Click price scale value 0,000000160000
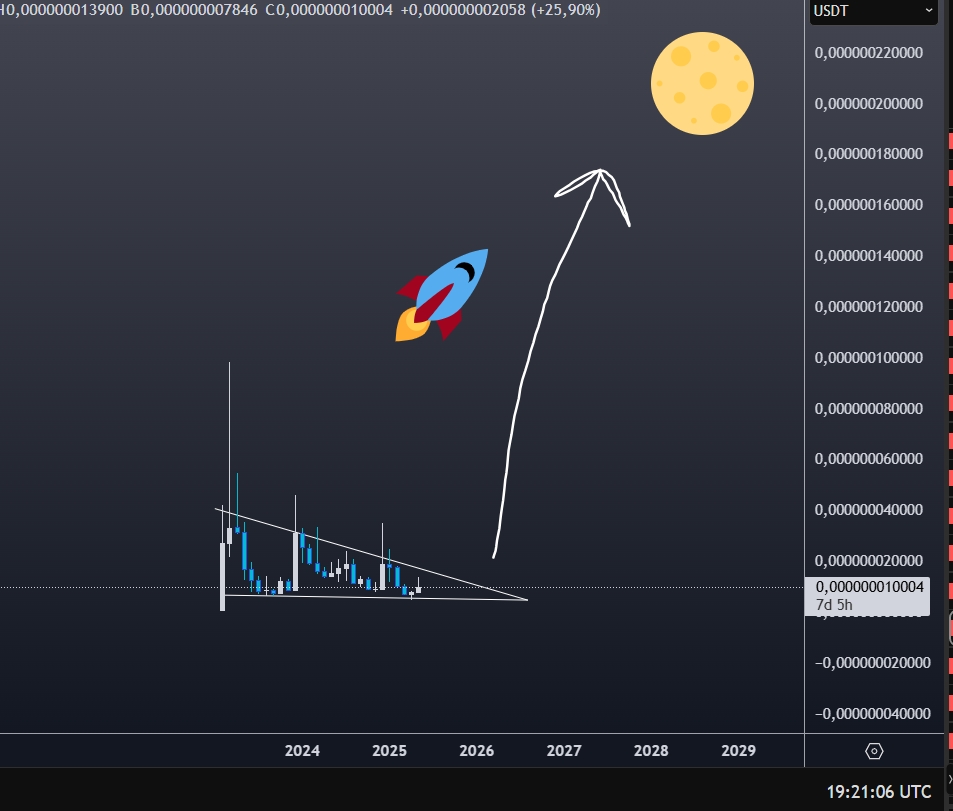 [x=869, y=205]
